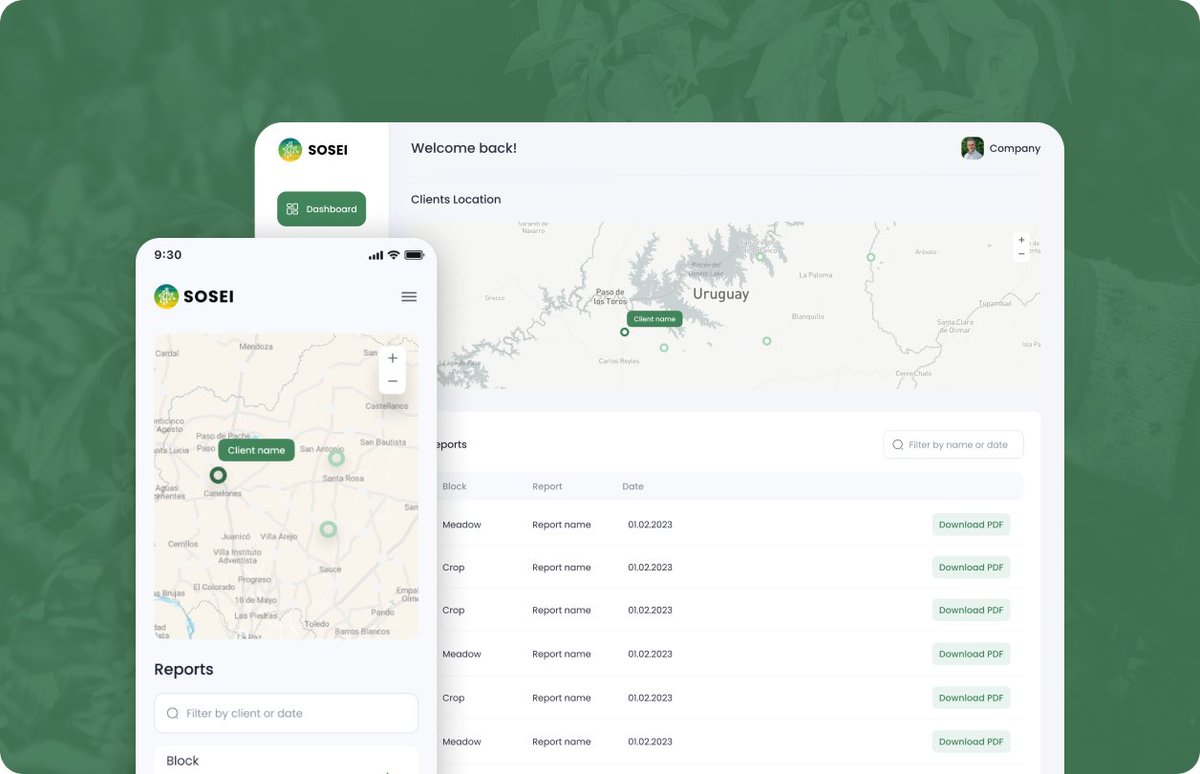Click the Paso de los Toros map label
This screenshot has height=774, width=1200.
click(x=609, y=296)
